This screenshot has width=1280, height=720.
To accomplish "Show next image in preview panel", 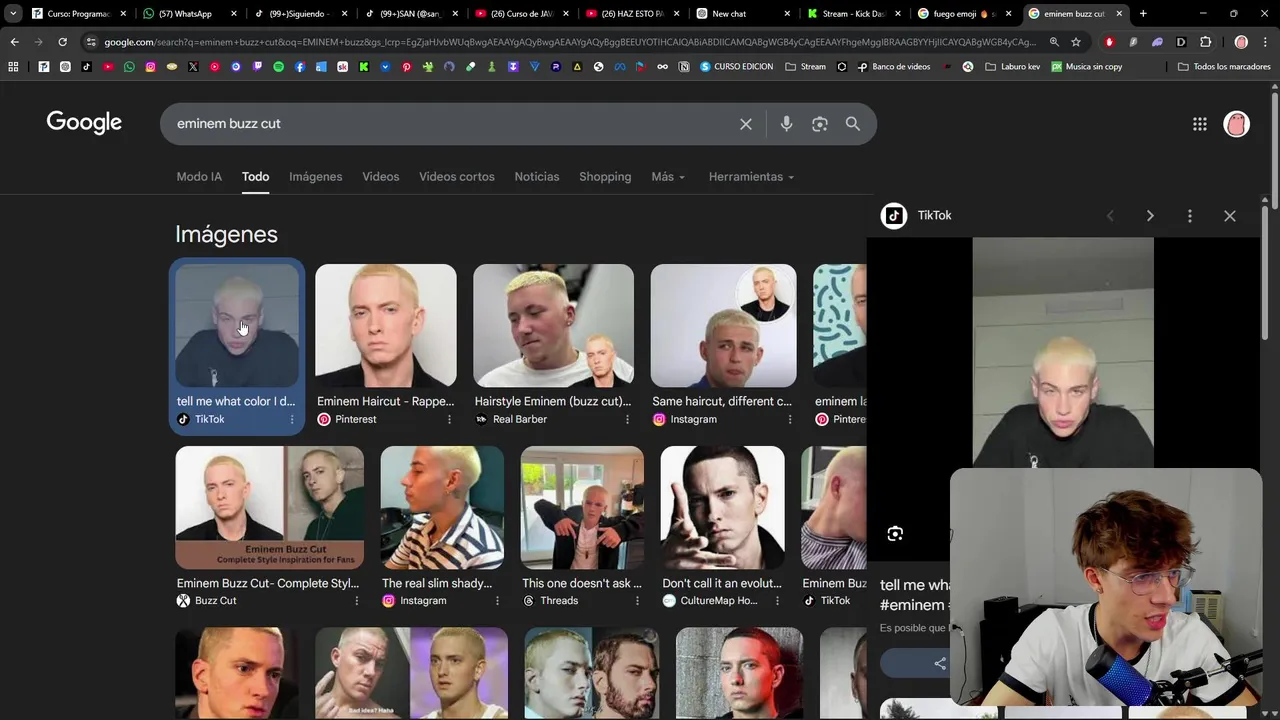I will (x=1150, y=216).
